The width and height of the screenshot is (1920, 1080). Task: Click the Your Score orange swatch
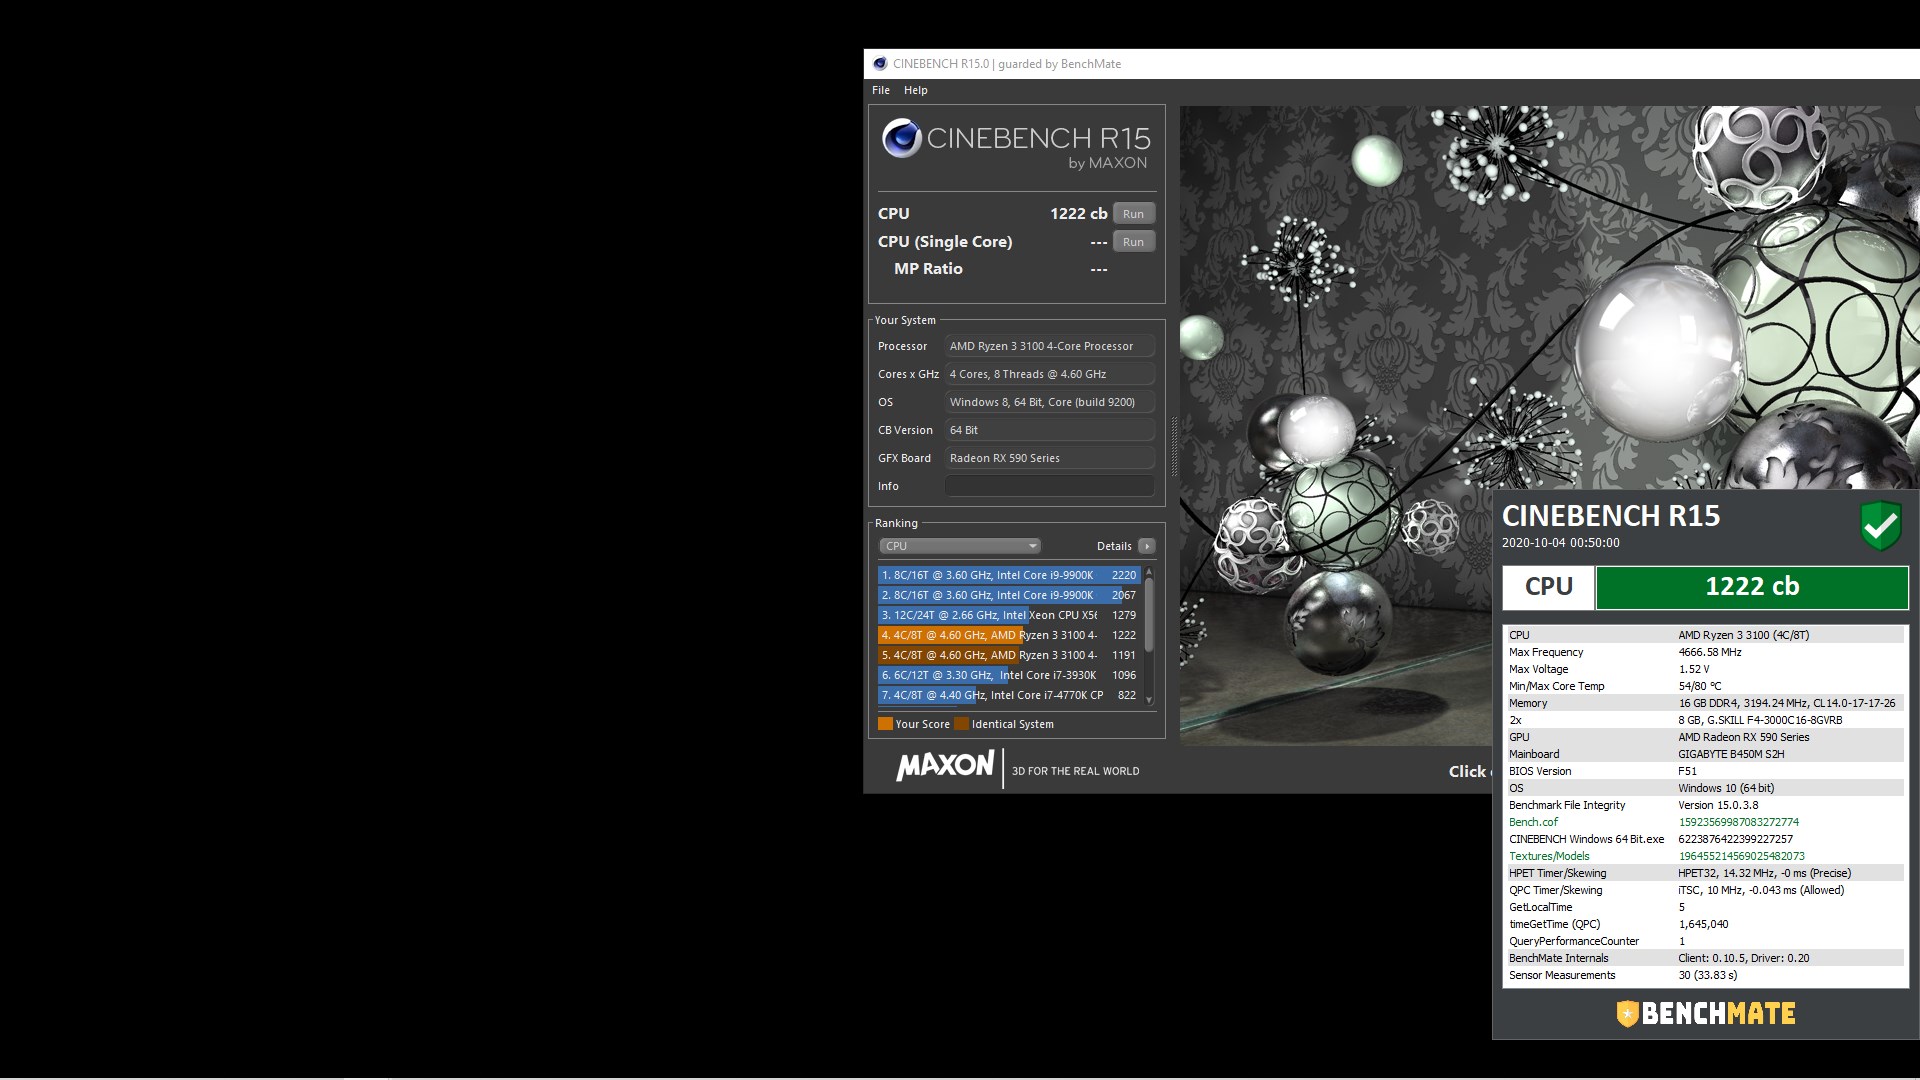click(885, 724)
